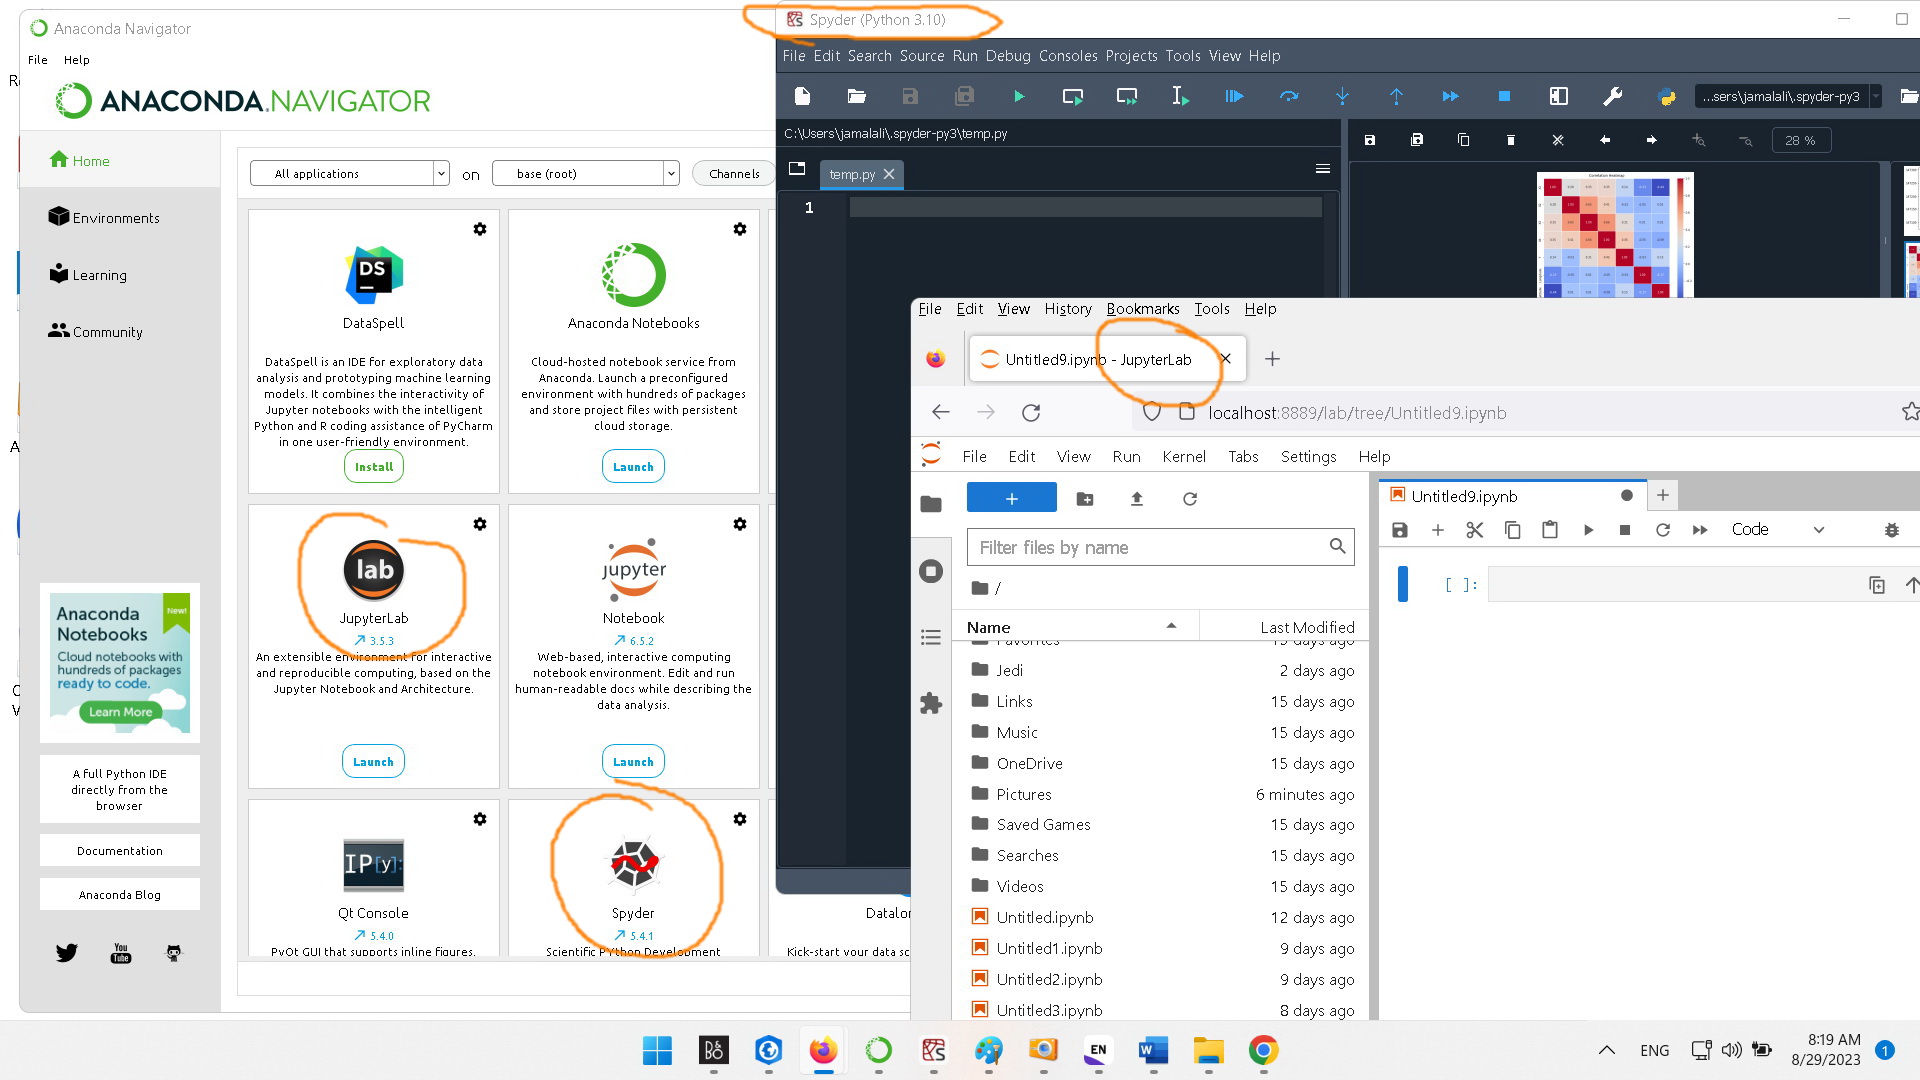Screen dimensions: 1920x1080
Task: Open the DataSpell tile gear options
Action: pos(480,229)
